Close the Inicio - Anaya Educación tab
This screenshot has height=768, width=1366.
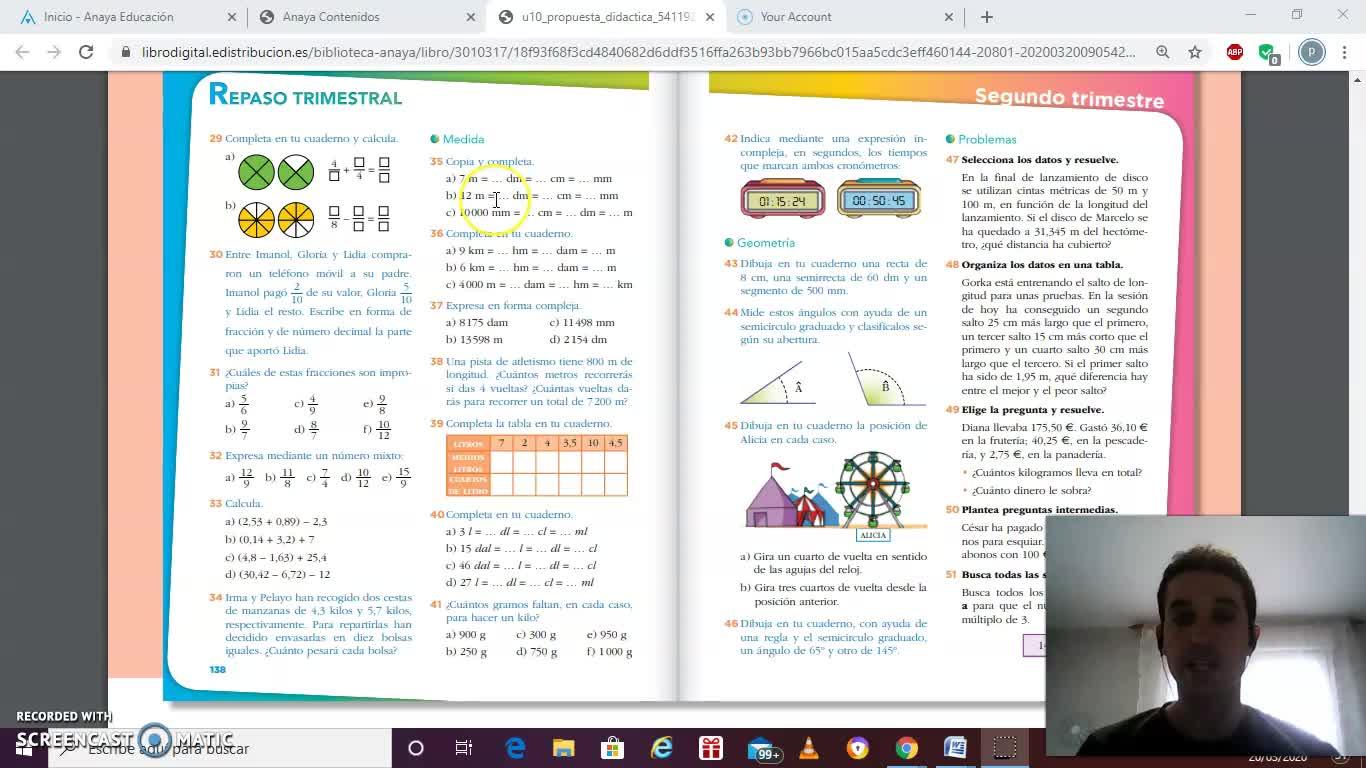coord(232,17)
